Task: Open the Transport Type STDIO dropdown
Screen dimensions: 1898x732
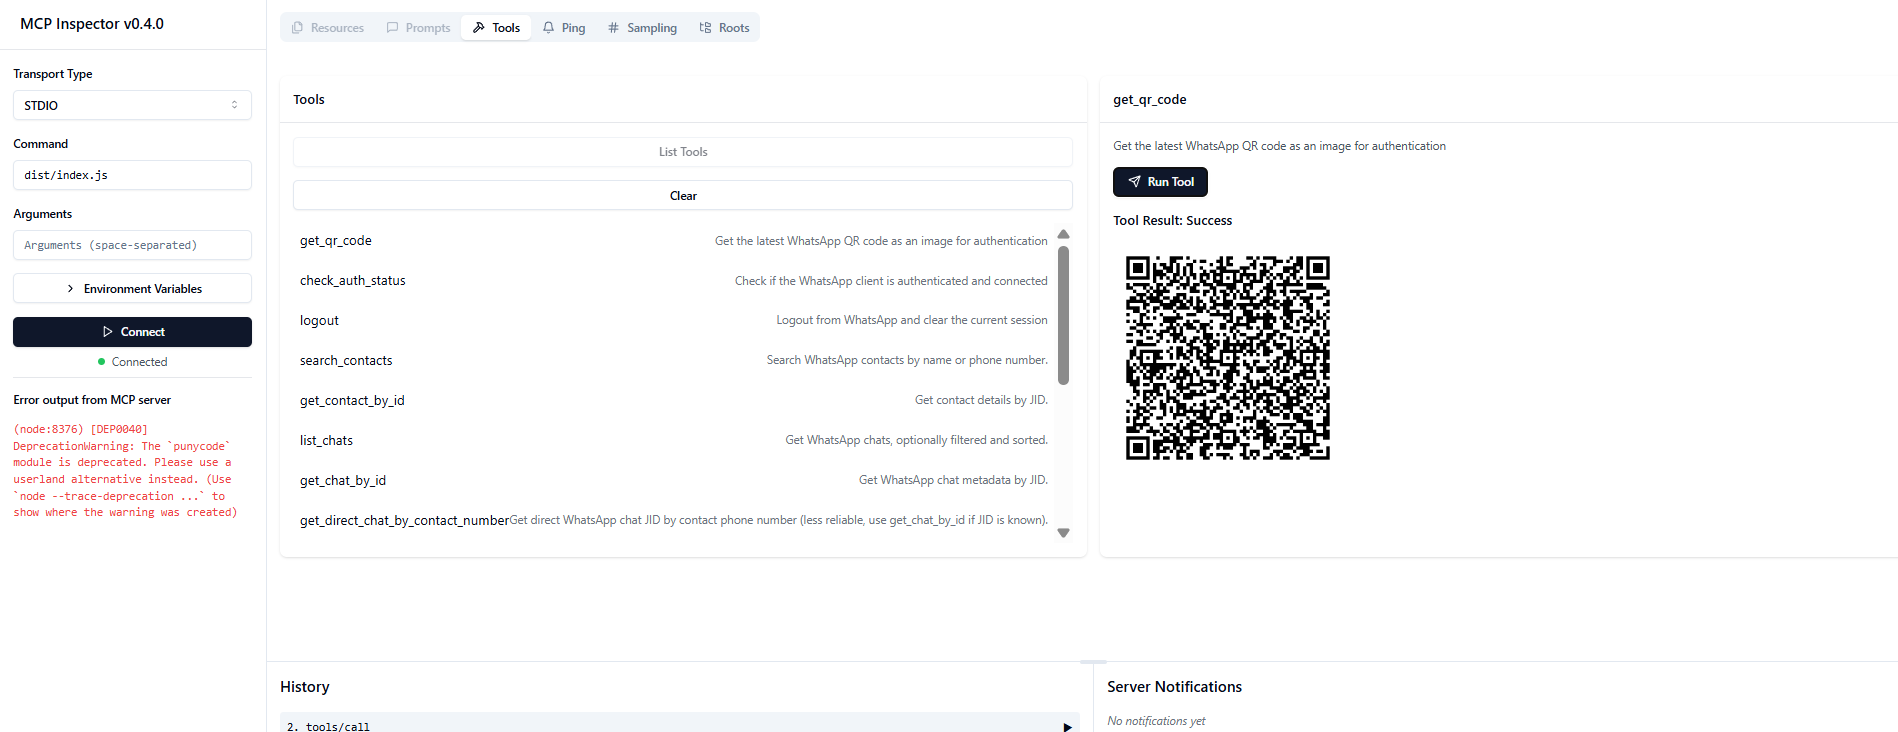Action: coord(132,105)
